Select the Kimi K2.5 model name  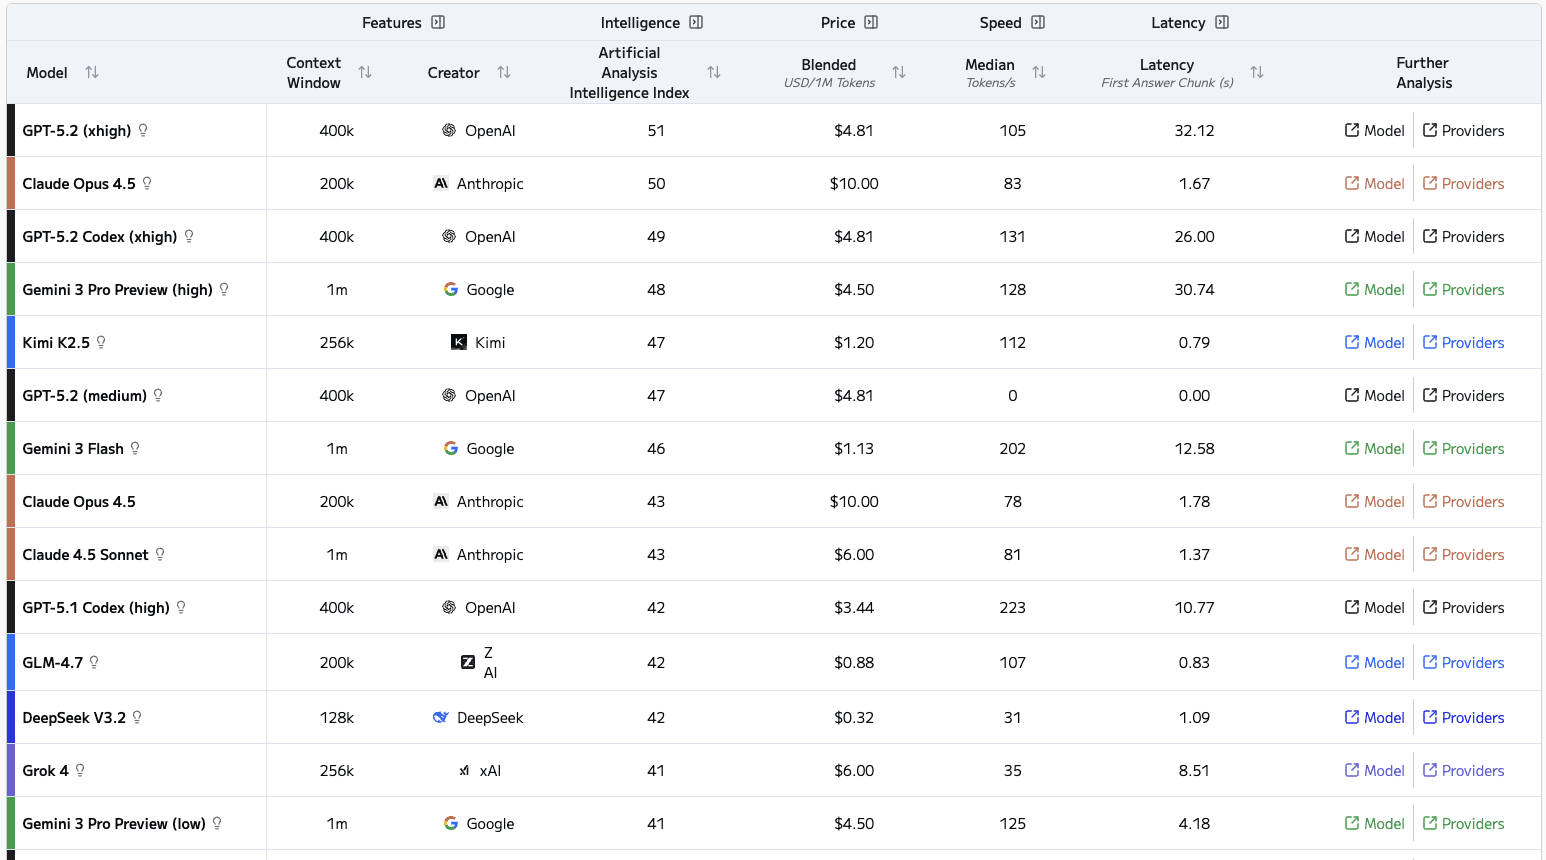pyautogui.click(x=56, y=342)
